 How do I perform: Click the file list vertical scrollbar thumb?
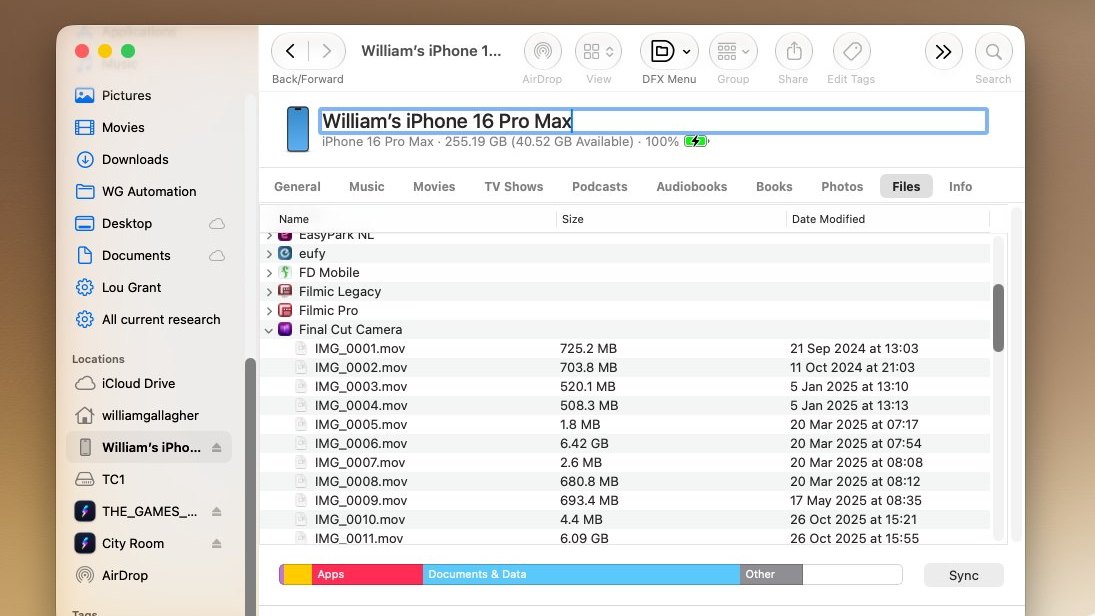coord(998,318)
